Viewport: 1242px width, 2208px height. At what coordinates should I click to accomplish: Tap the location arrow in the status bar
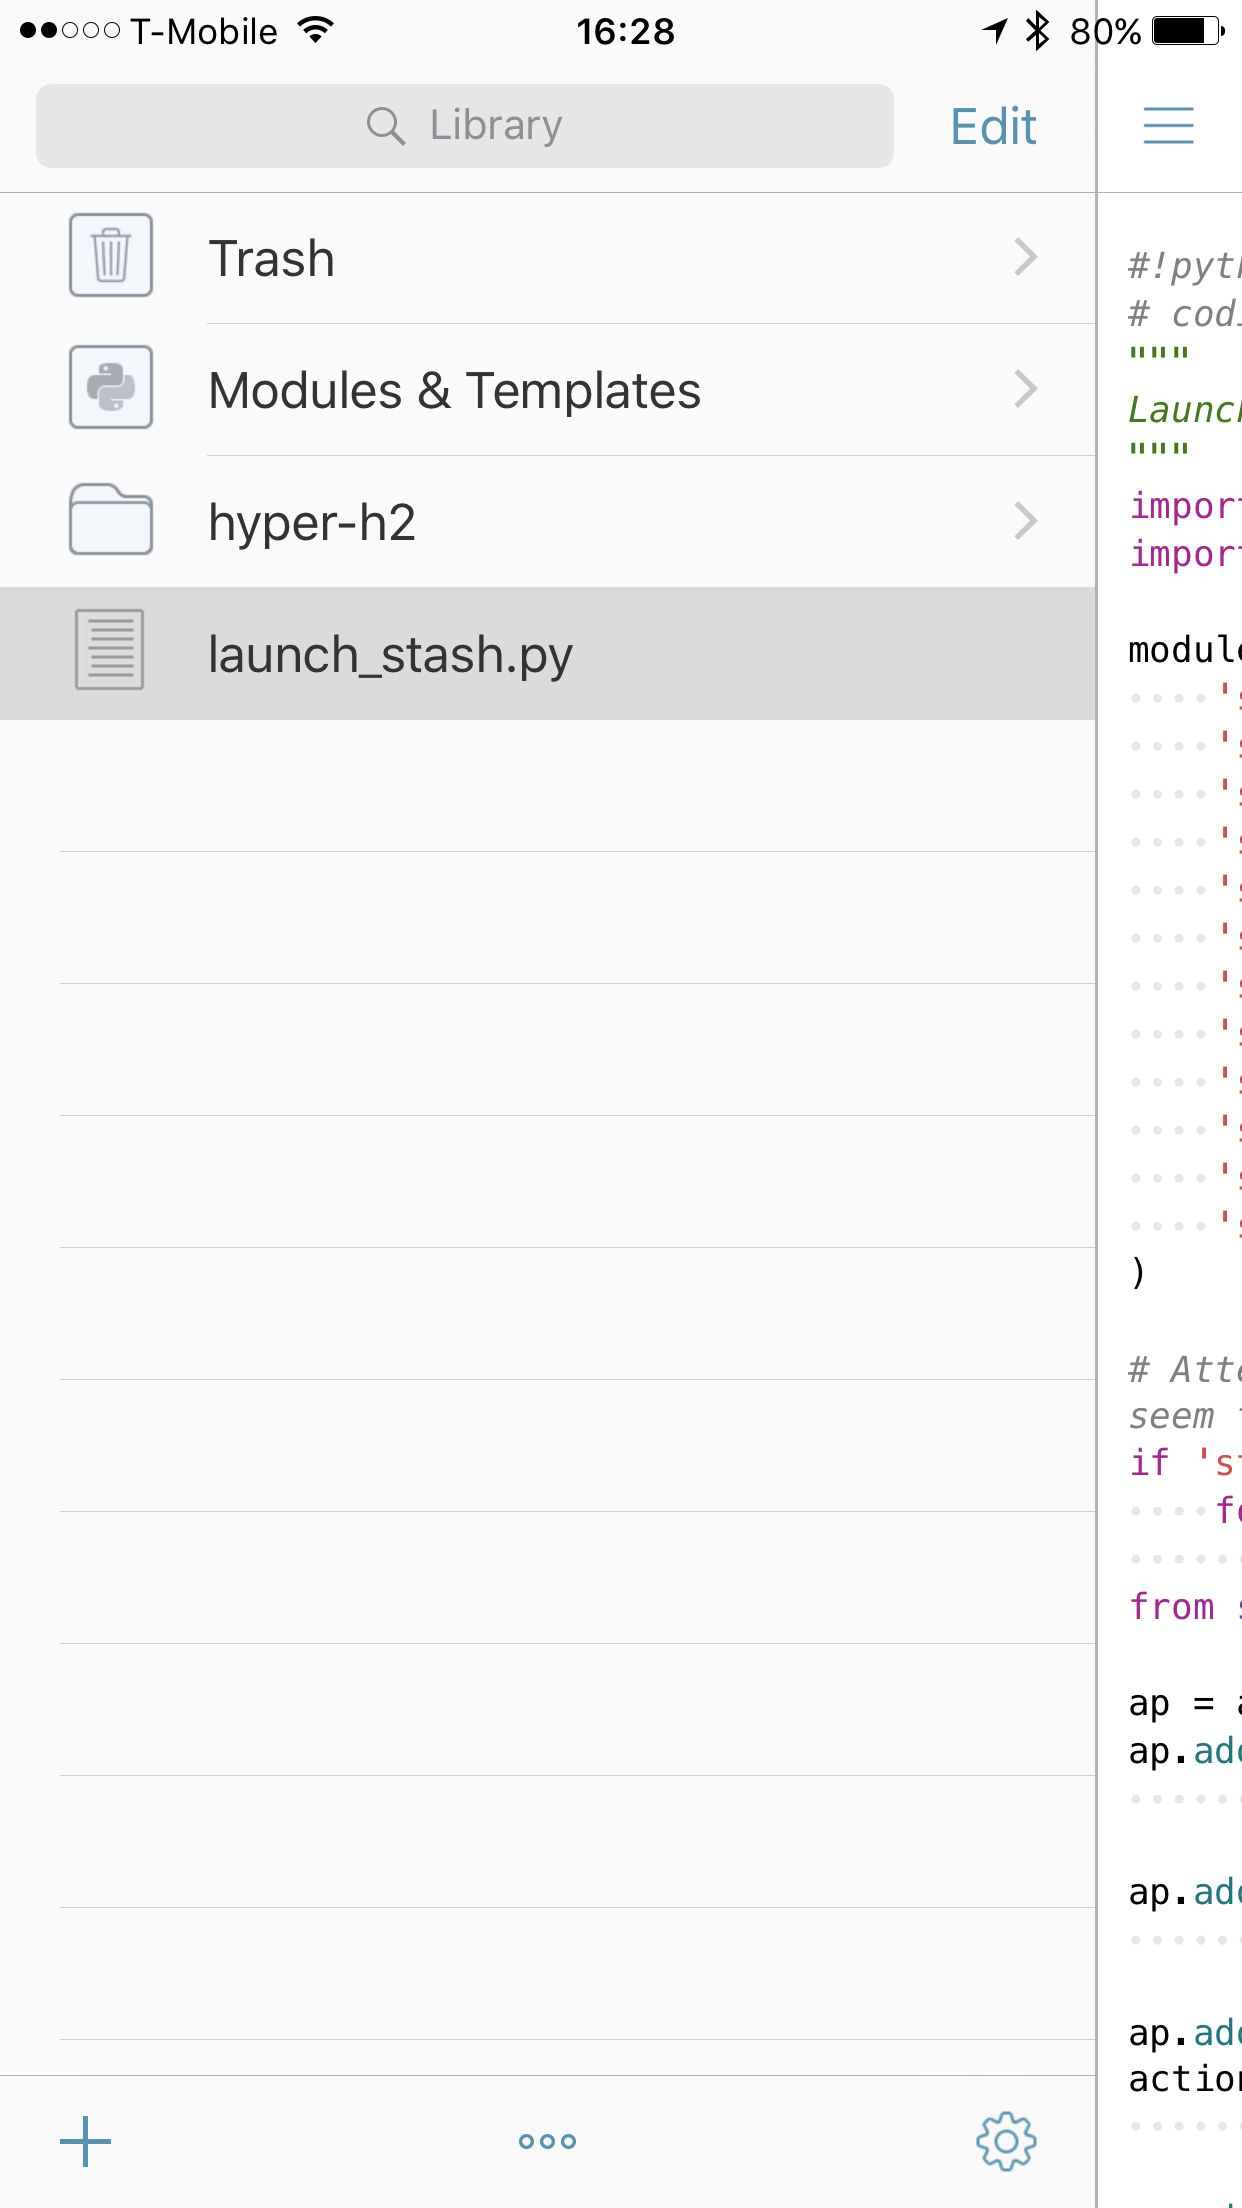point(995,31)
